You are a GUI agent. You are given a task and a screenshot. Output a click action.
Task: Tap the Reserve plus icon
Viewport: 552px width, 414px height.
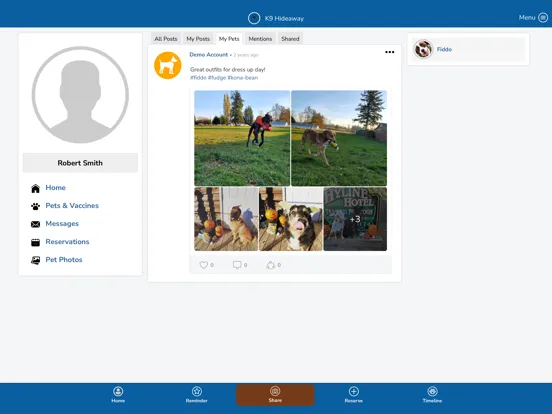353,391
